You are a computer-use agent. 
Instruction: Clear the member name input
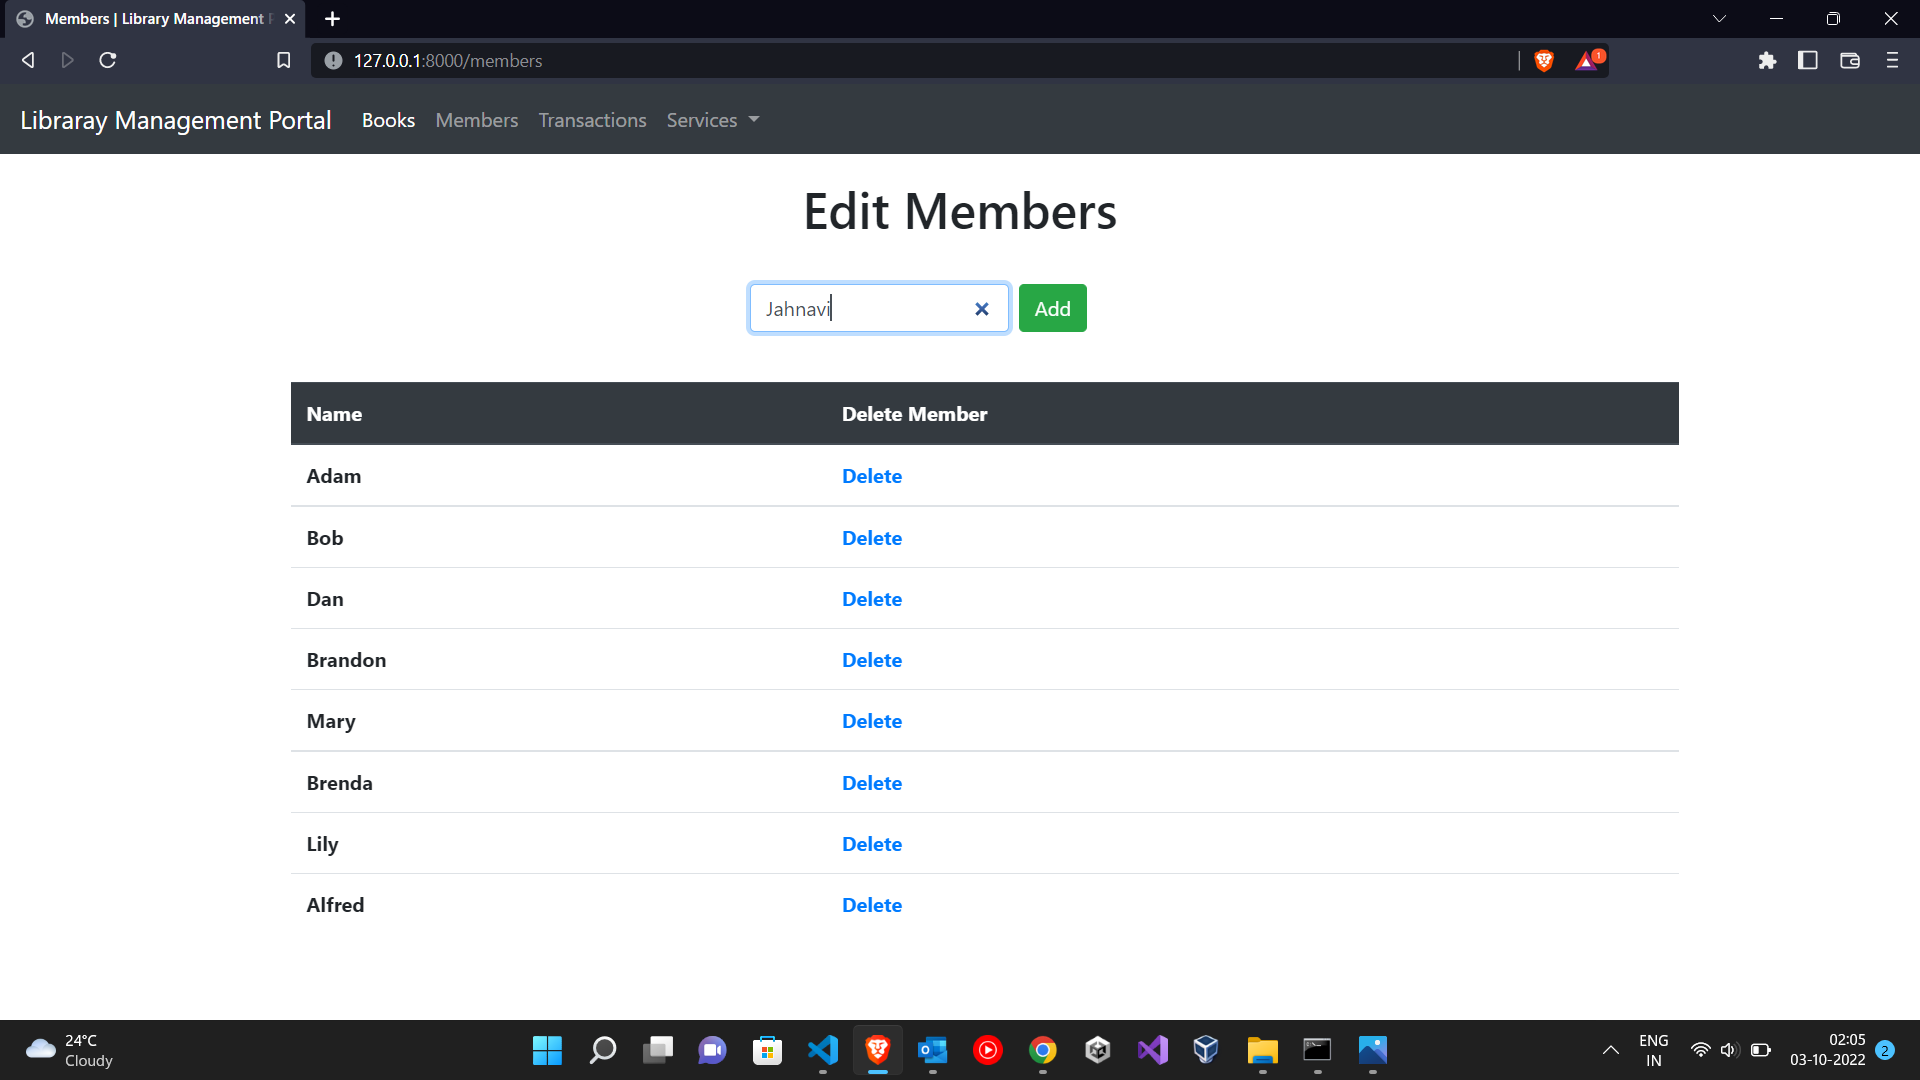pyautogui.click(x=981, y=308)
